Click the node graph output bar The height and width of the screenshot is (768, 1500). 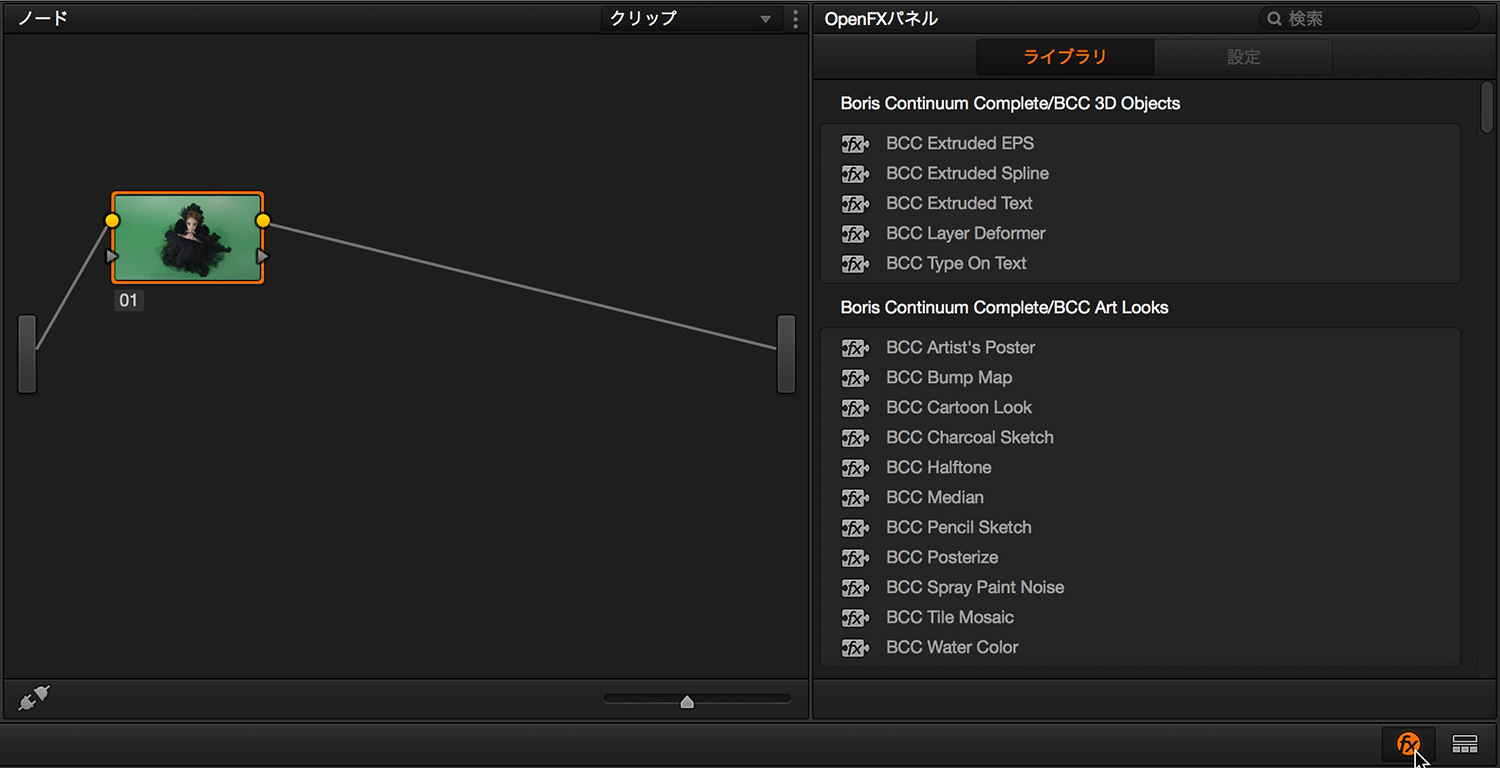coord(786,354)
